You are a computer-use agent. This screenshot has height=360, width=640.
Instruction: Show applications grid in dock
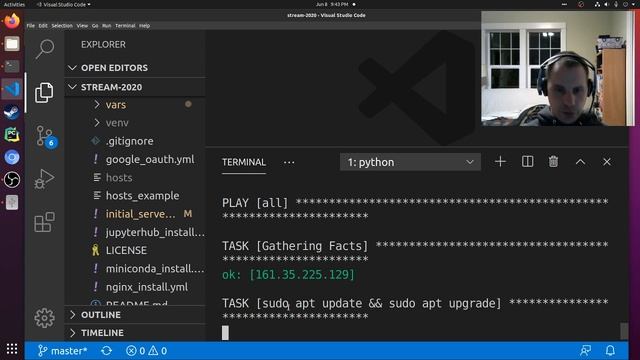click(12, 349)
